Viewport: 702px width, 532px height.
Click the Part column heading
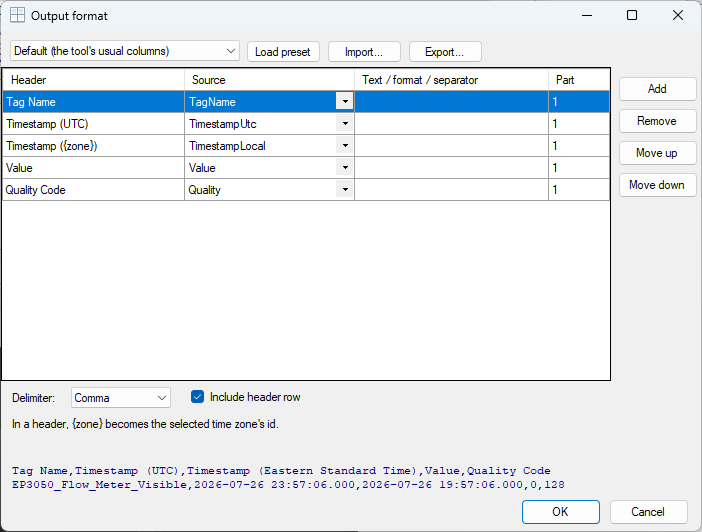coord(579,80)
